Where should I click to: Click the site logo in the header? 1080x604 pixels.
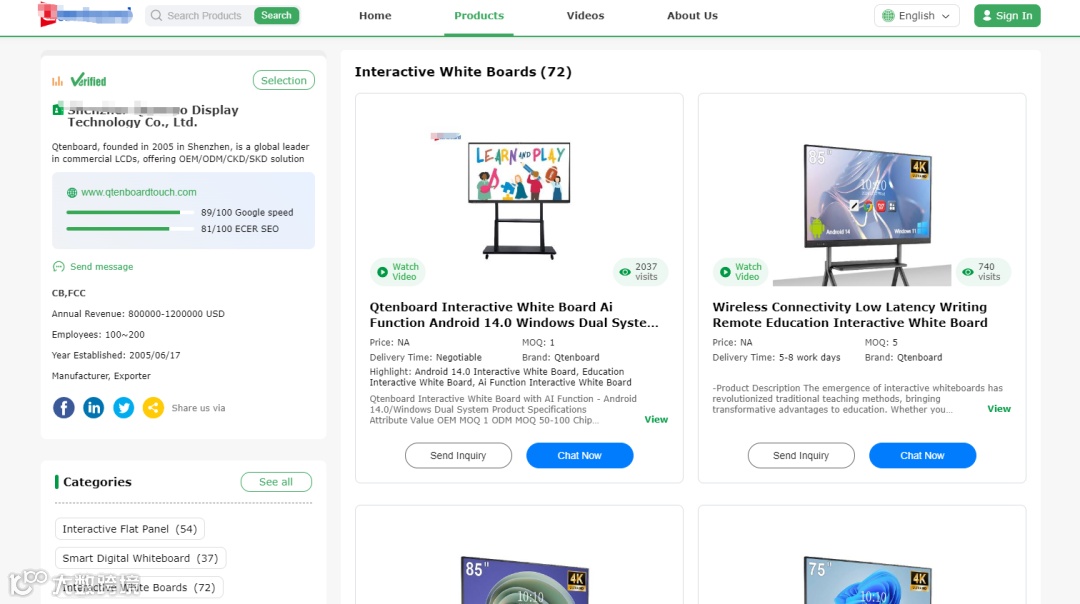[x=85, y=14]
